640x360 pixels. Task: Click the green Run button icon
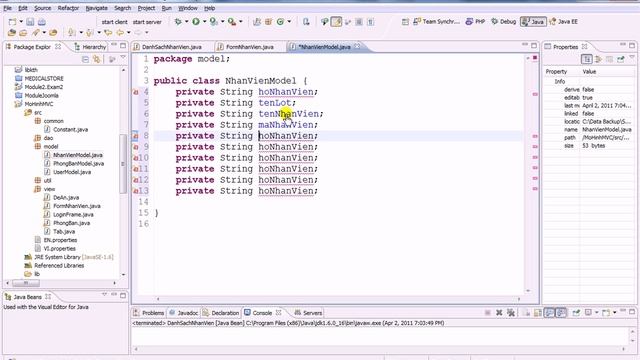[x=196, y=22]
